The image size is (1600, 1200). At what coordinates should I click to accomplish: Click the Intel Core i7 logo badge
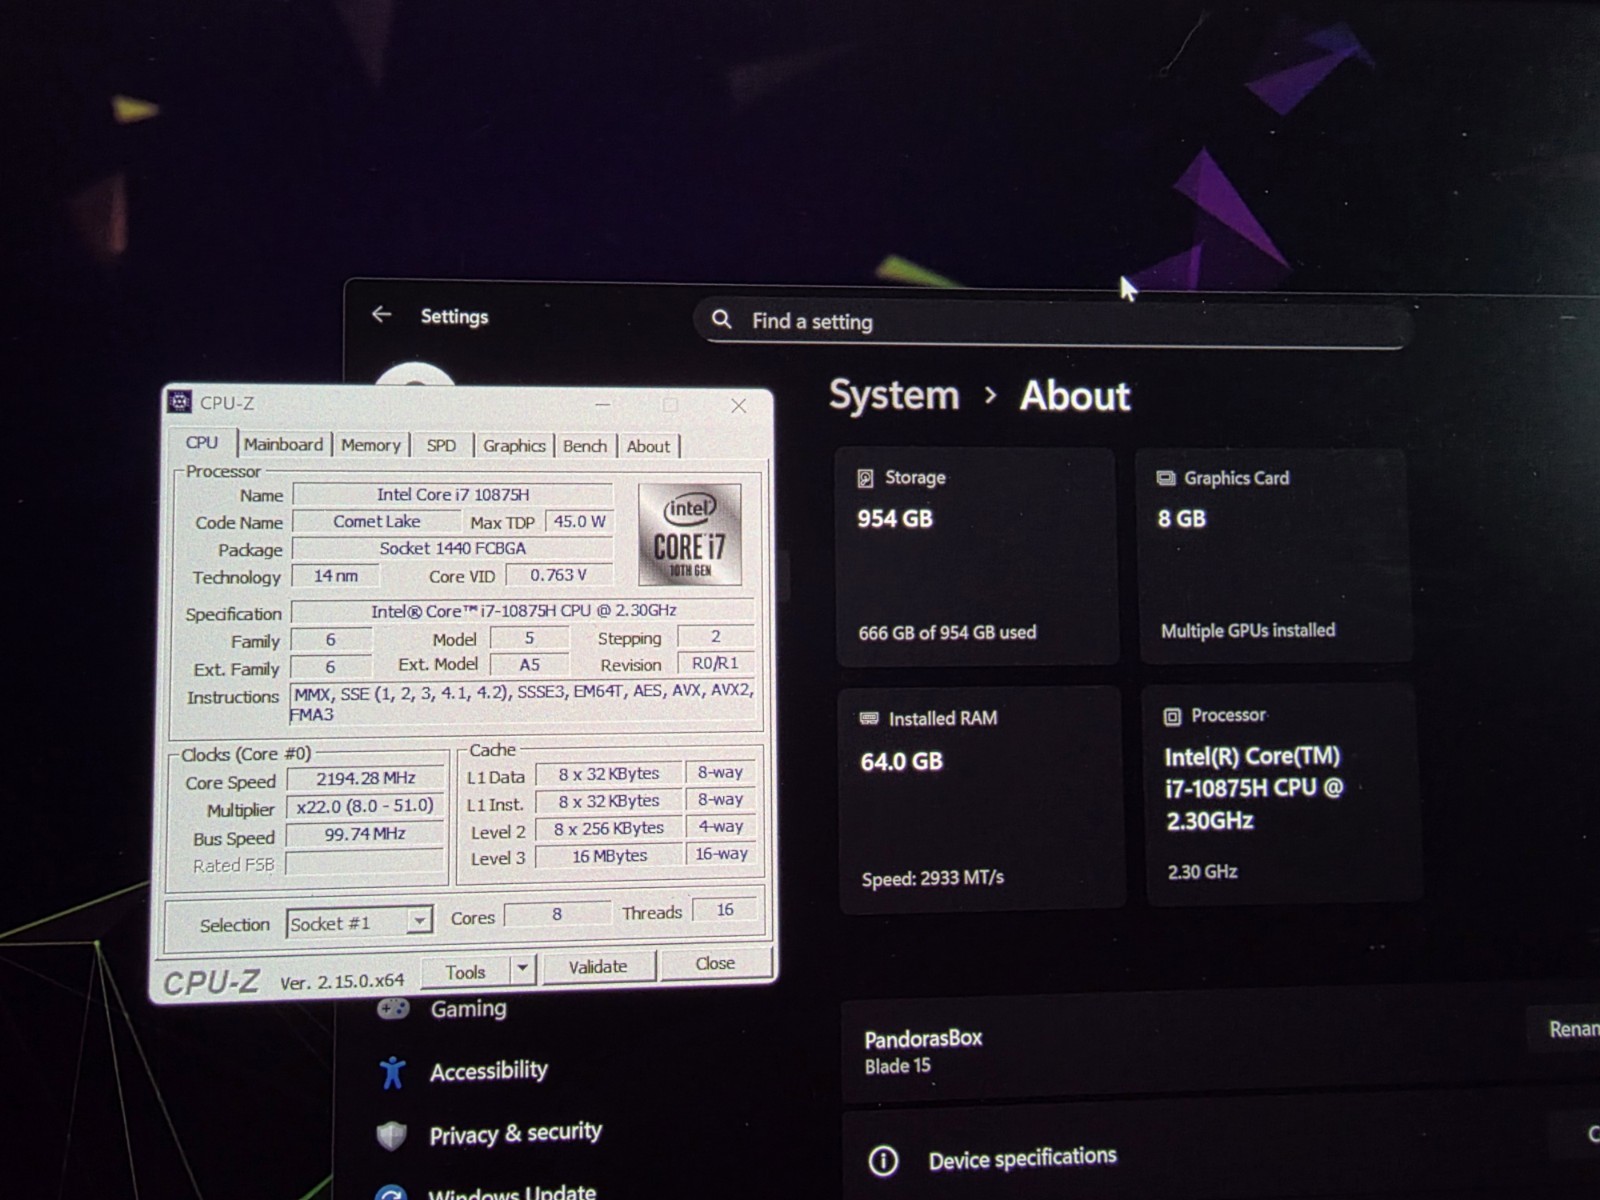point(689,534)
